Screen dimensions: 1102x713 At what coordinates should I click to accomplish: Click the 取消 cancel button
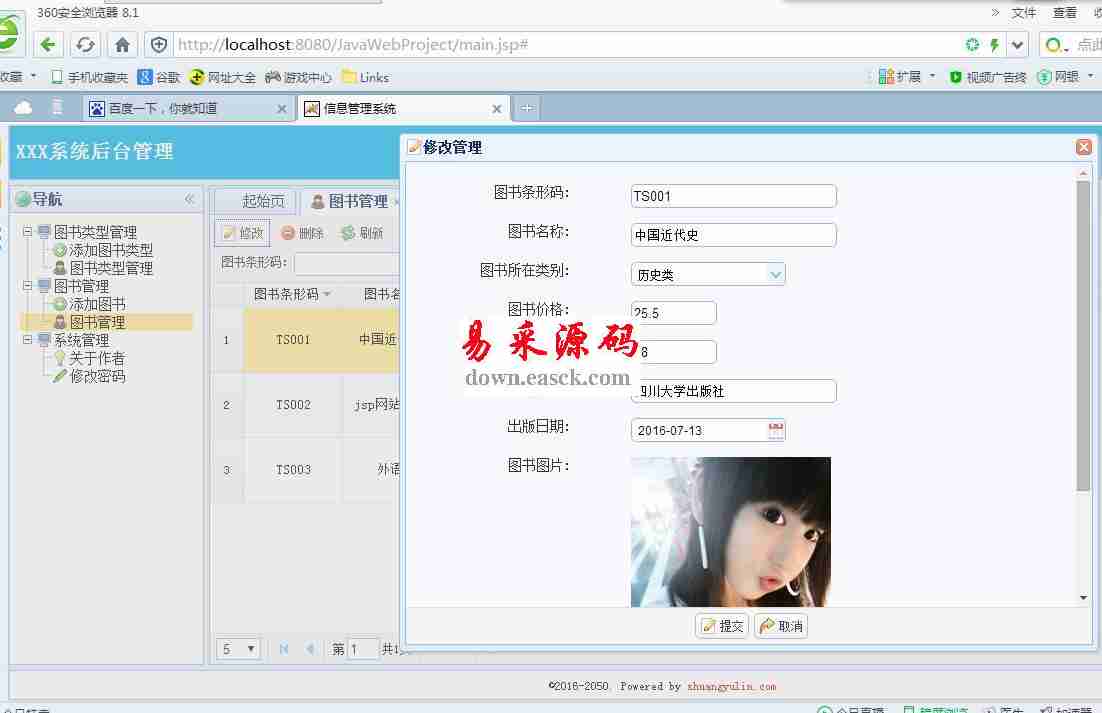click(781, 626)
